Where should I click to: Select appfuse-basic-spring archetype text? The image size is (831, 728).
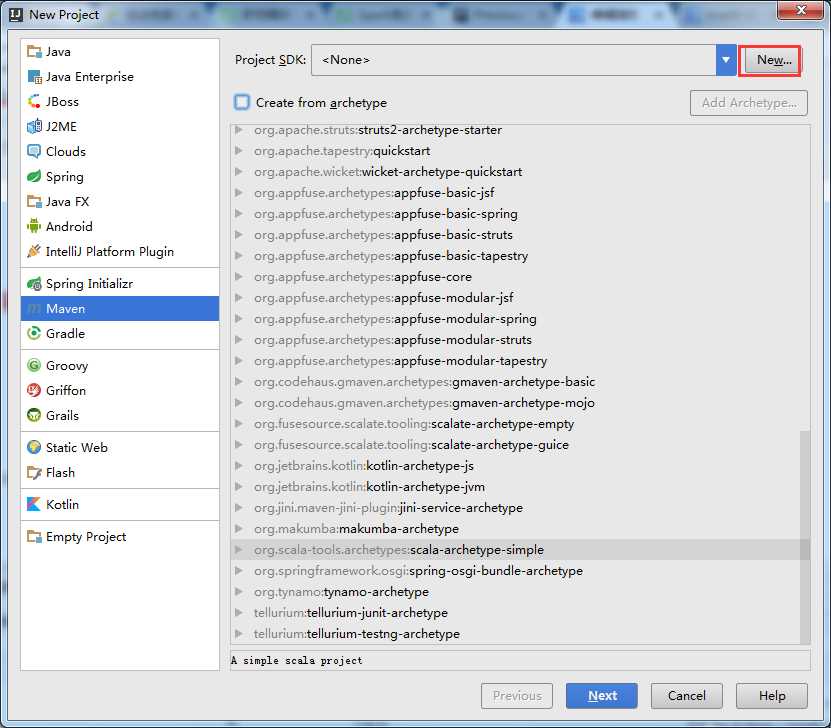[x=456, y=214]
